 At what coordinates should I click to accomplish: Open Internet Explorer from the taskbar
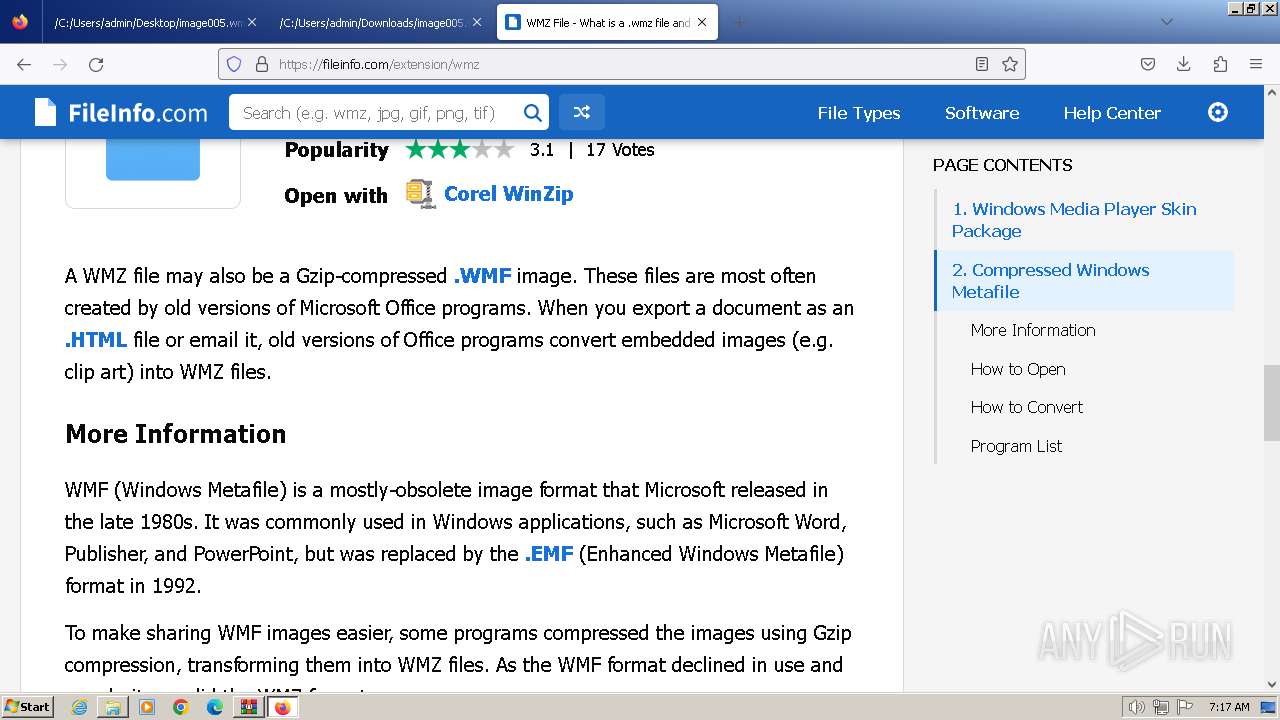[x=80, y=707]
